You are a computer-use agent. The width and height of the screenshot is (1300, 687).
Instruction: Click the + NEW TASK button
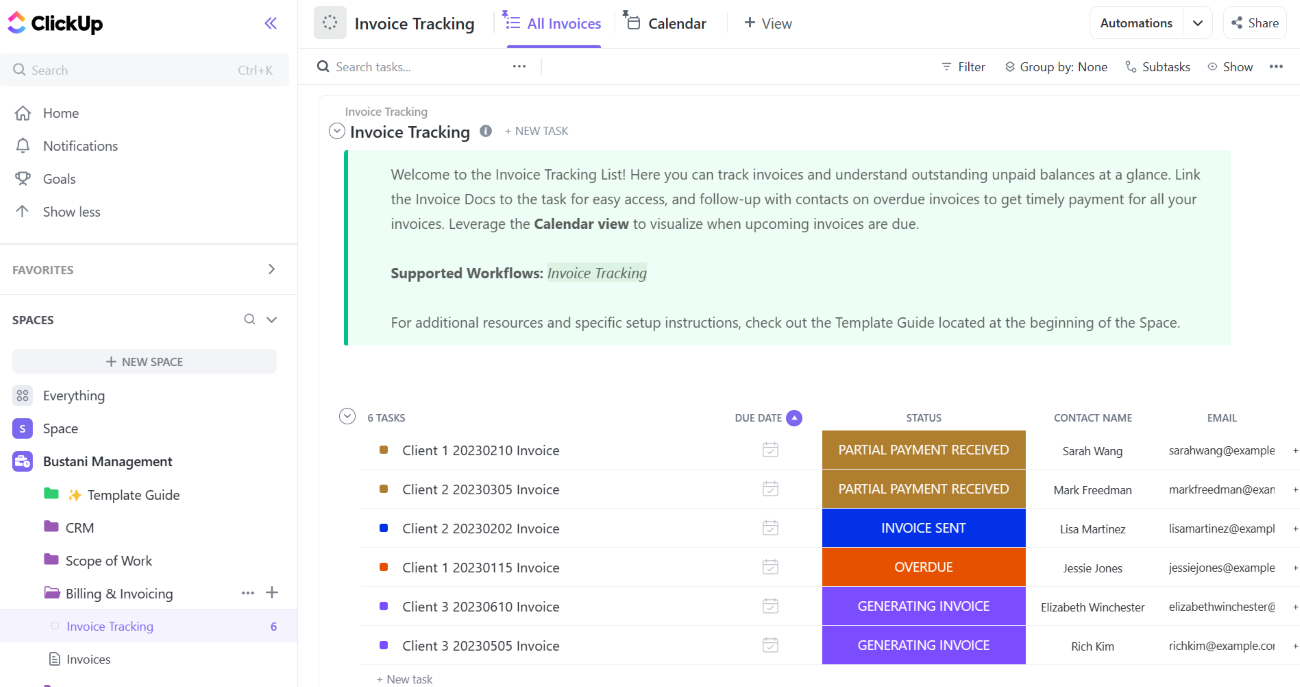pos(537,131)
